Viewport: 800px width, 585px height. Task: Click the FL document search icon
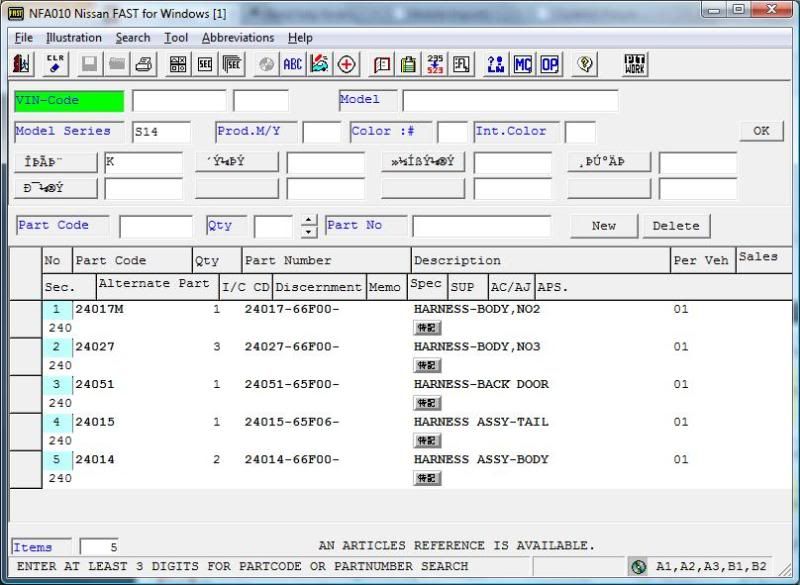pos(461,64)
